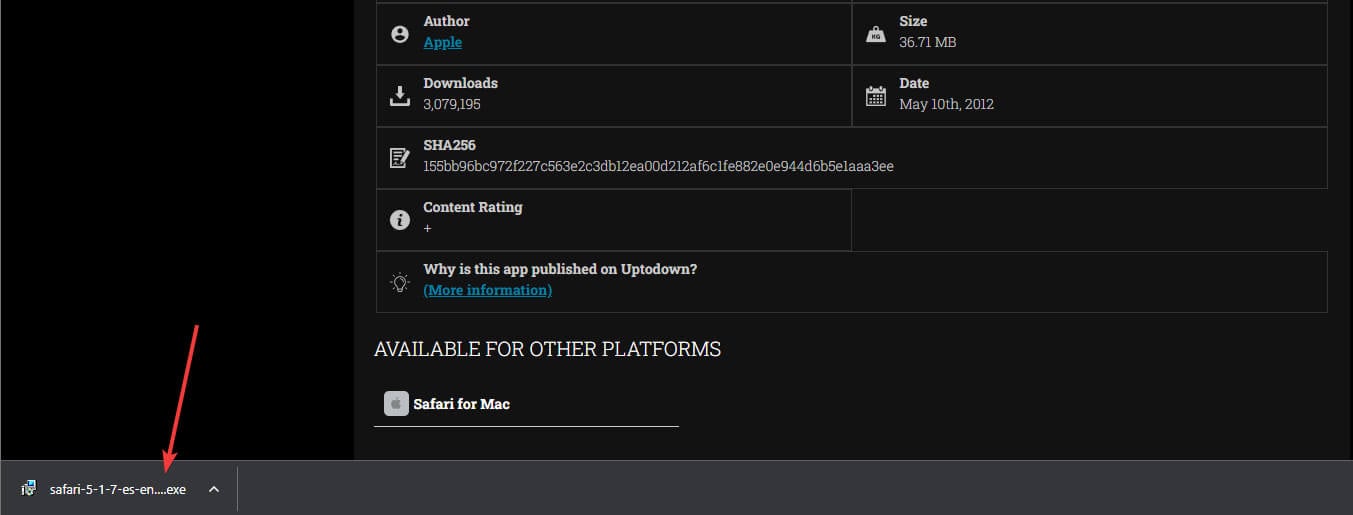Click the lightbulb icon beside Uptodown question

[400, 282]
